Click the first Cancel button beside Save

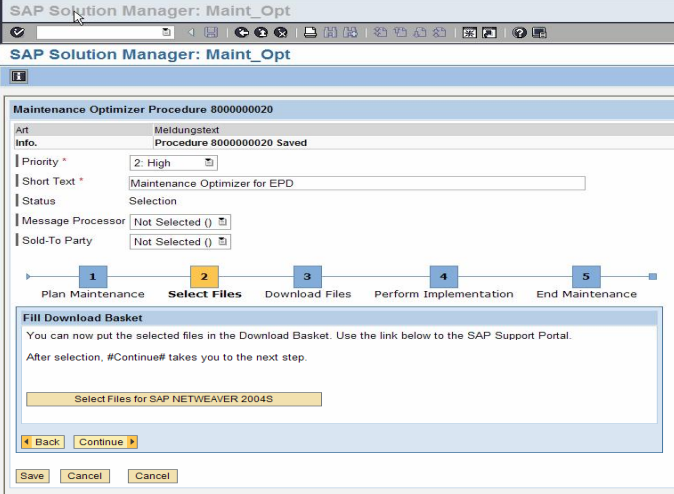[85, 476]
